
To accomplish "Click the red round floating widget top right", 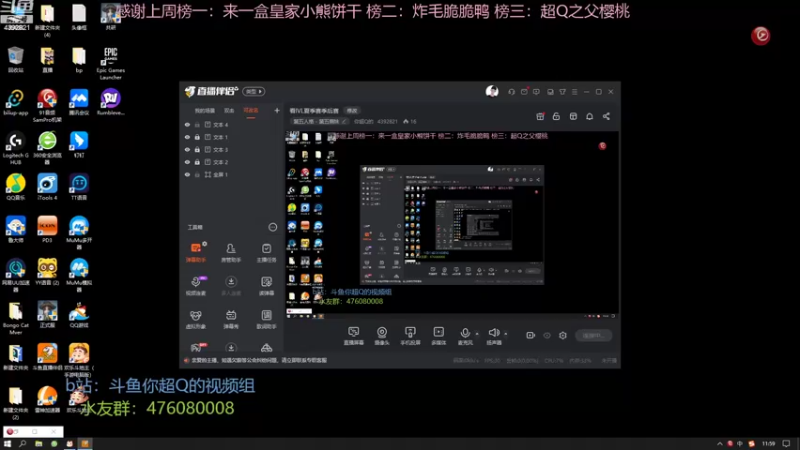I will coord(761,35).
